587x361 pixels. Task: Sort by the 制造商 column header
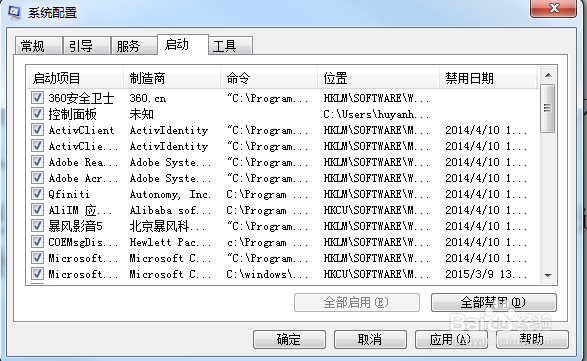(x=172, y=78)
